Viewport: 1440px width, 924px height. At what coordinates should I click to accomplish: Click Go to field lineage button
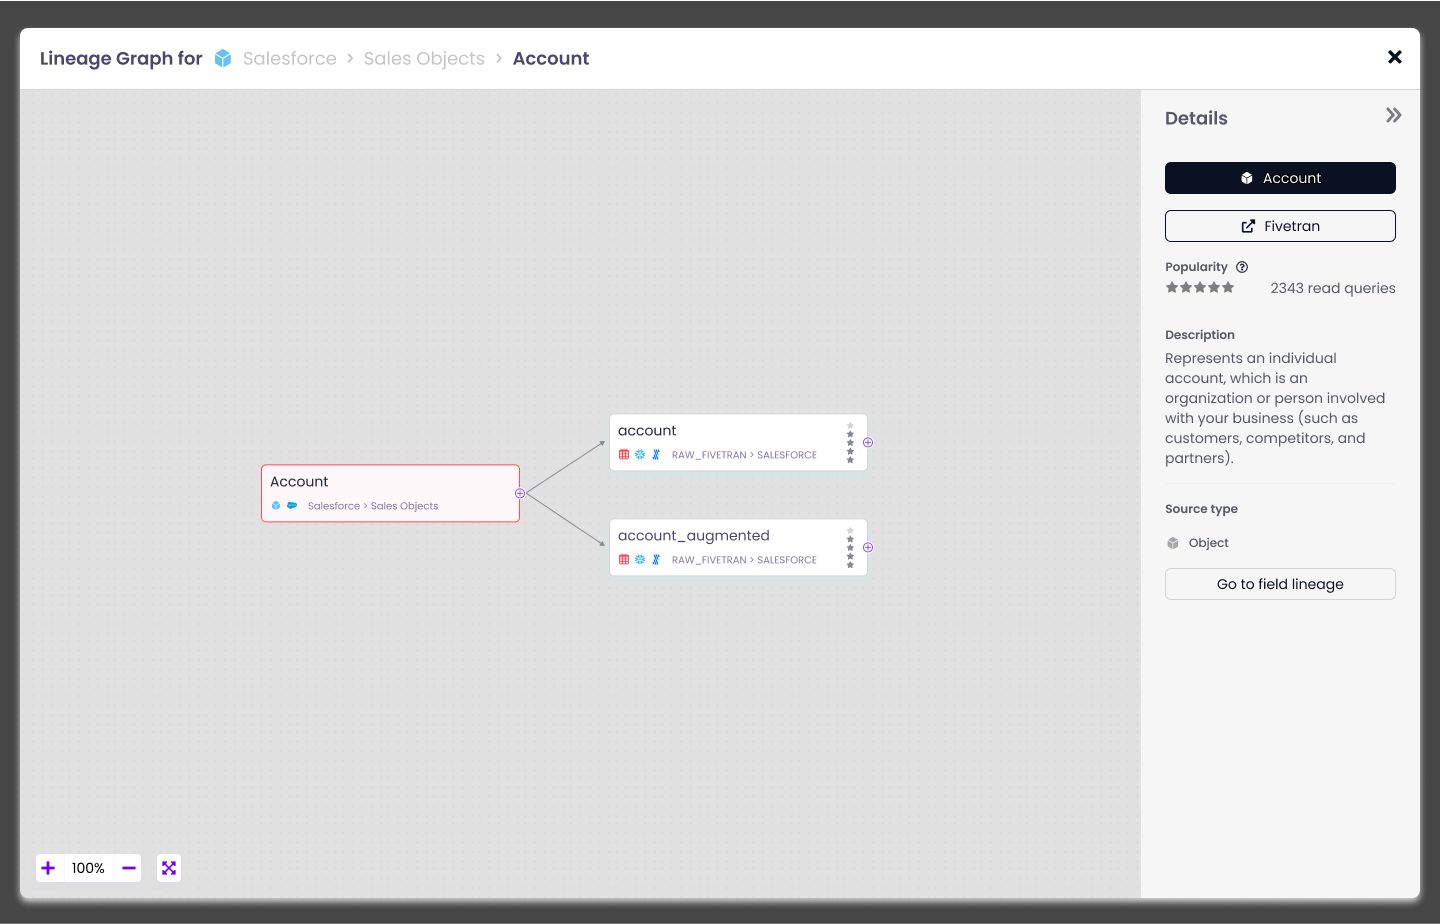(x=1280, y=584)
